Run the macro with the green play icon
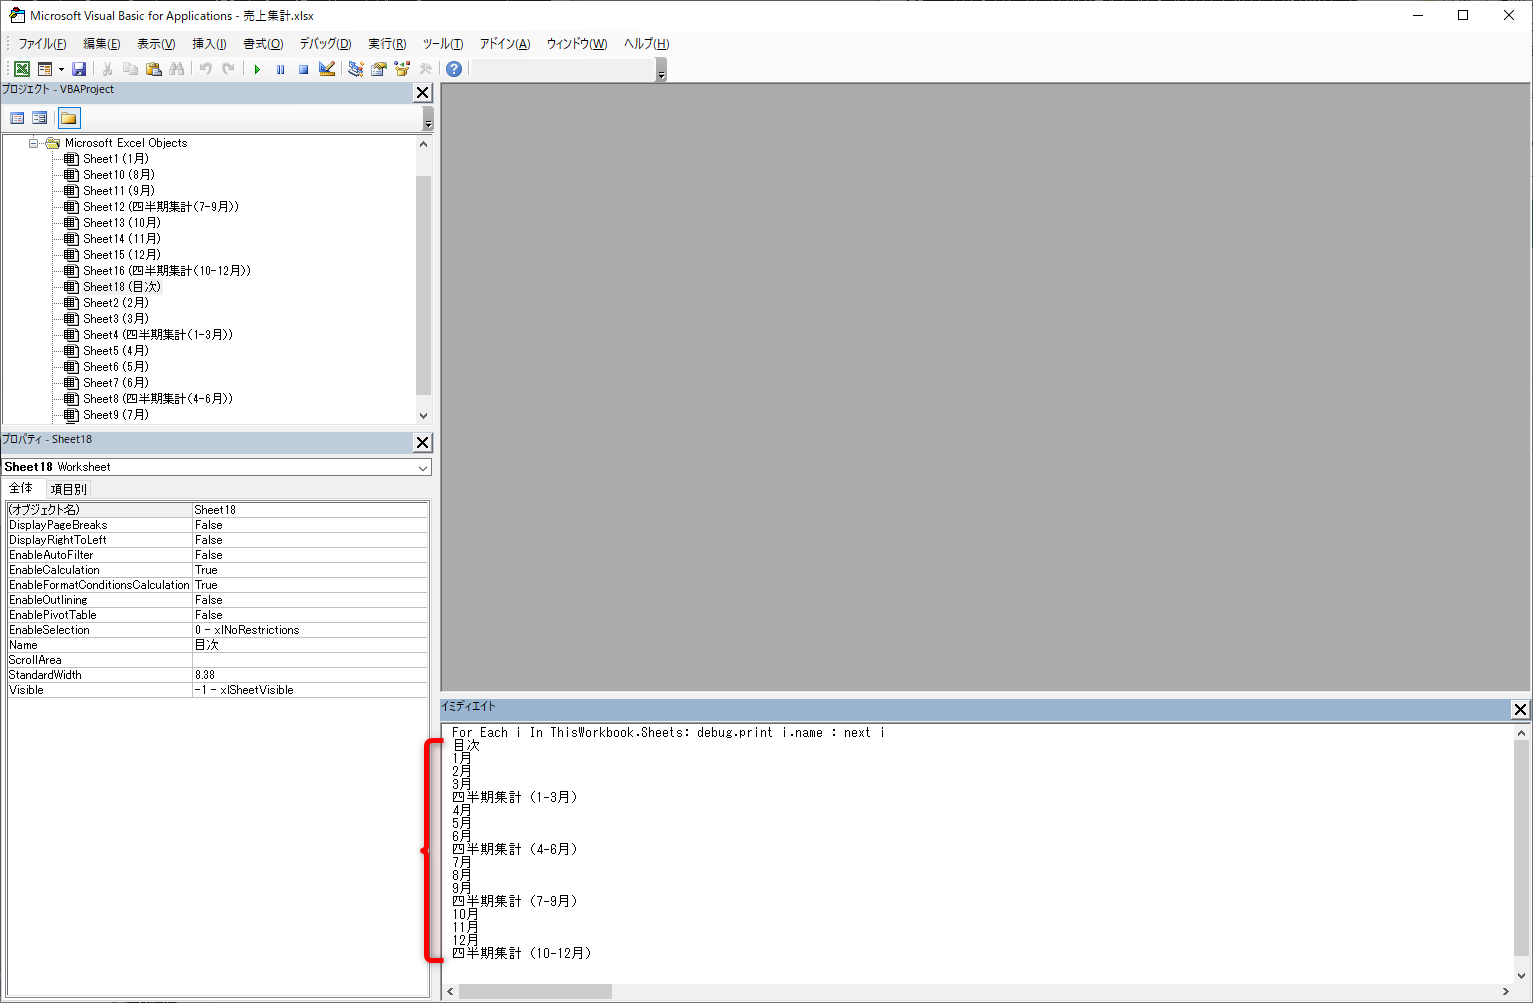This screenshot has height=1003, width=1533. pyautogui.click(x=257, y=69)
